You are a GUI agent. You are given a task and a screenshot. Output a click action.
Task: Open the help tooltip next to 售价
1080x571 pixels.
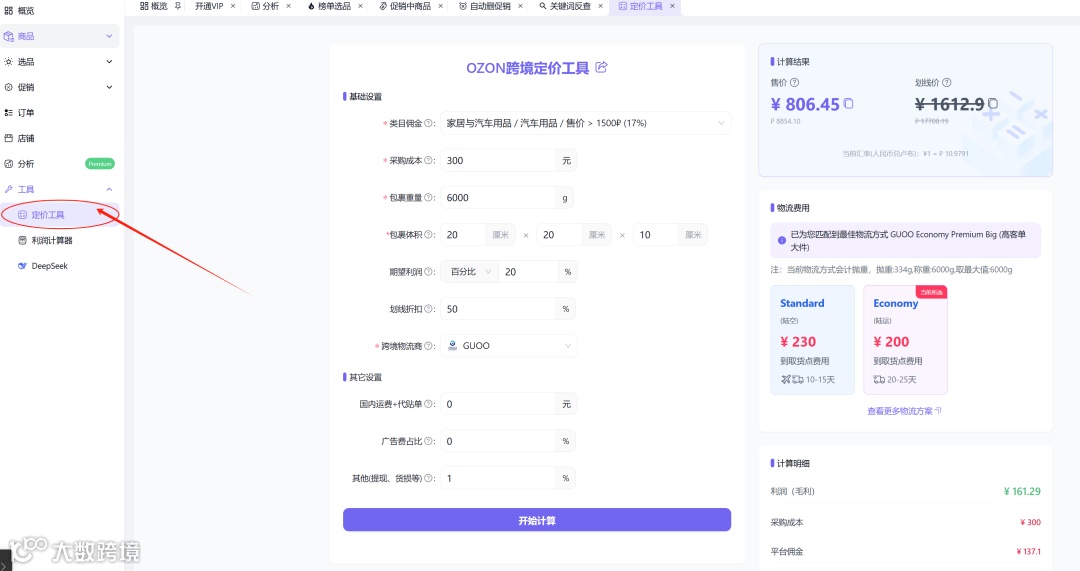794,83
